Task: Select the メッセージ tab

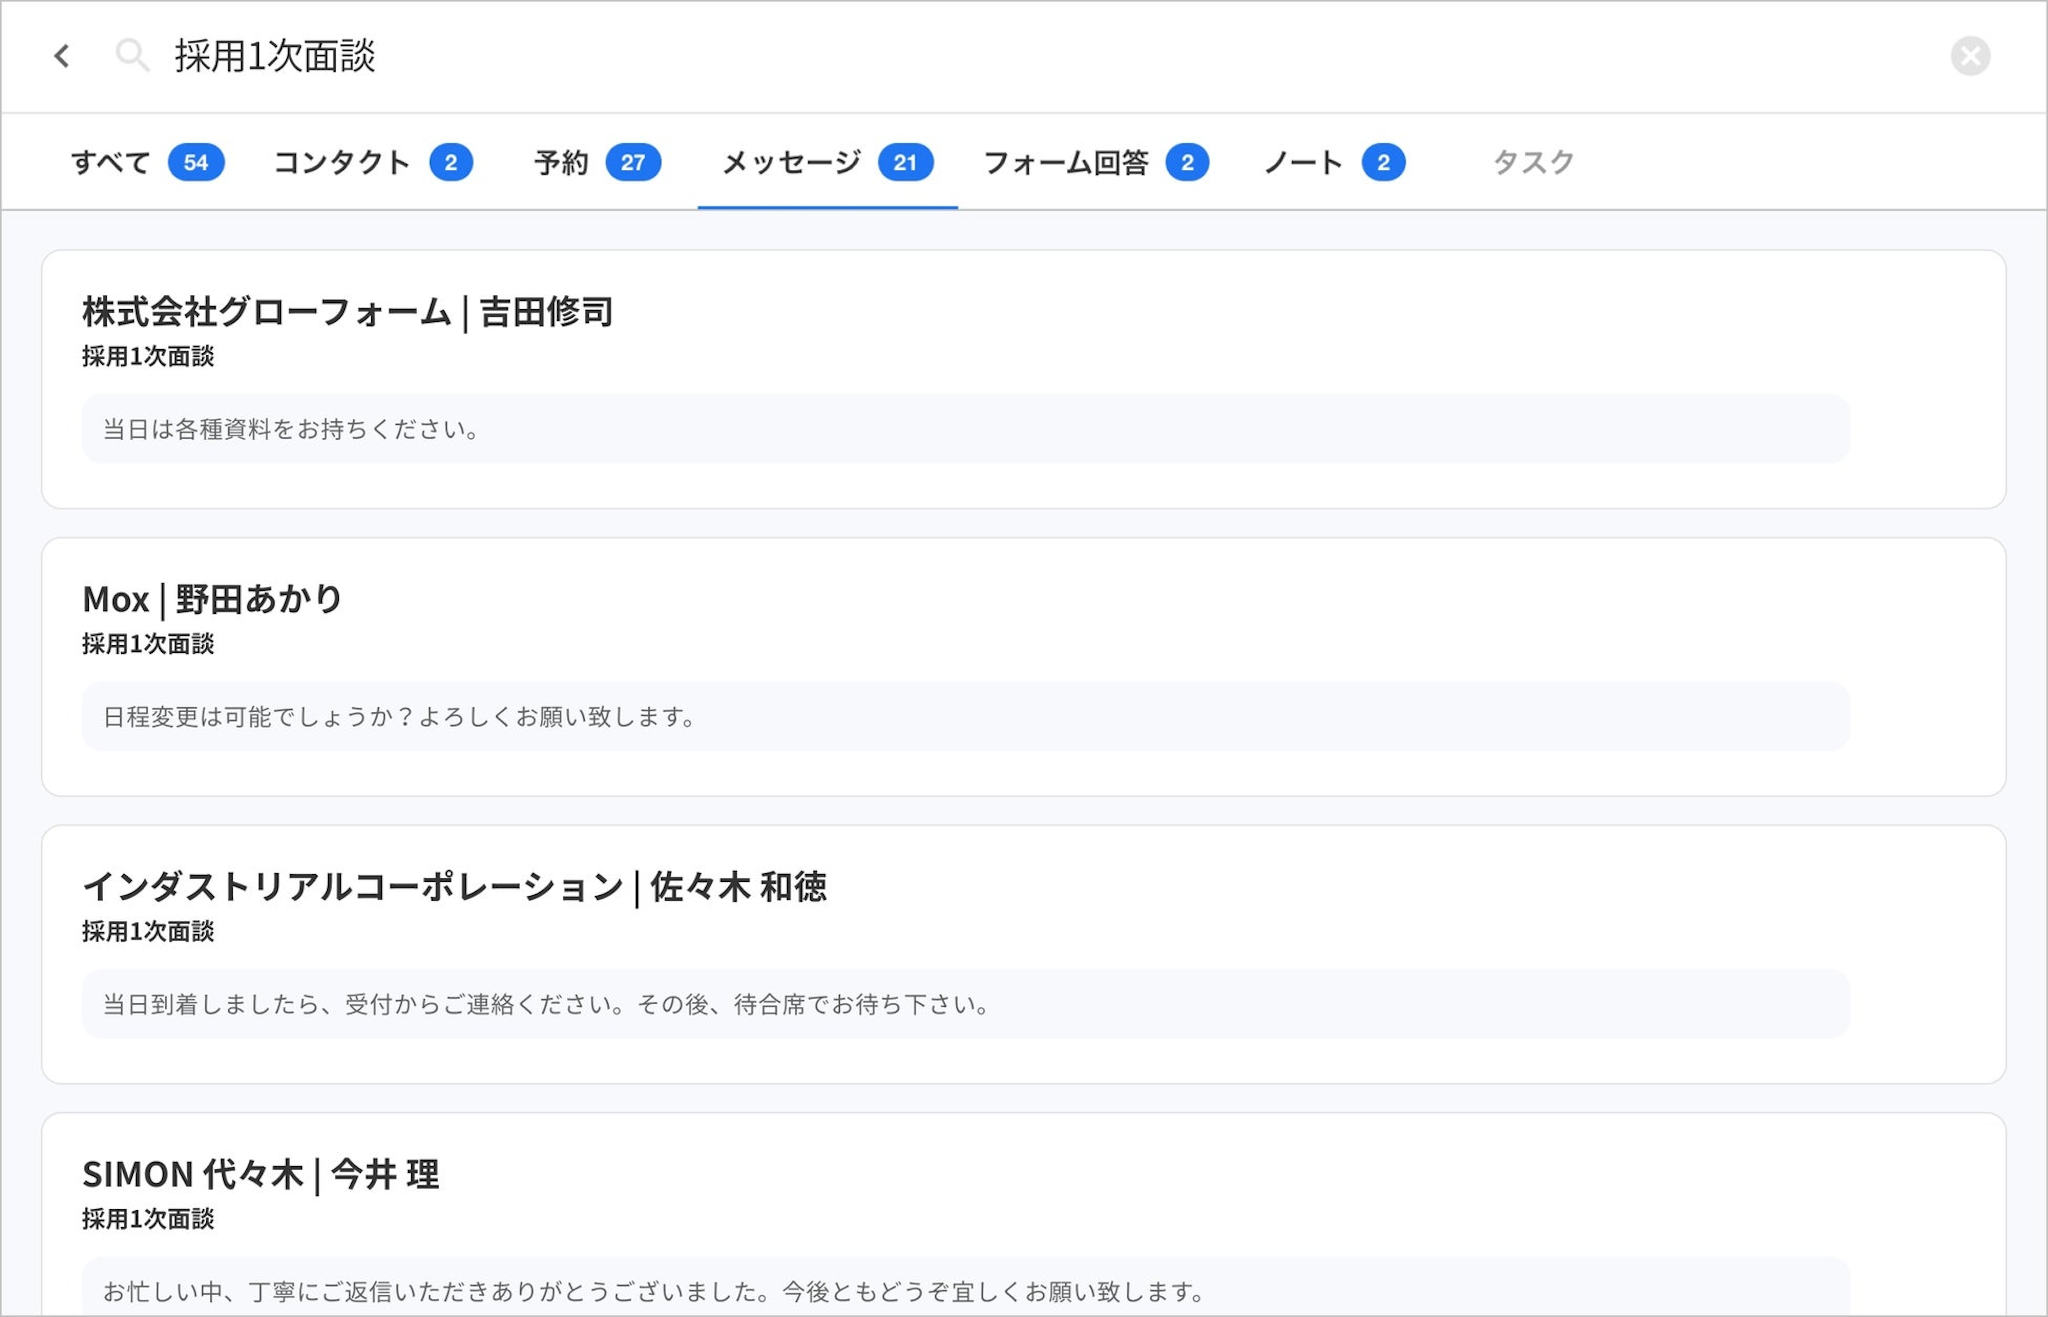Action: (791, 162)
